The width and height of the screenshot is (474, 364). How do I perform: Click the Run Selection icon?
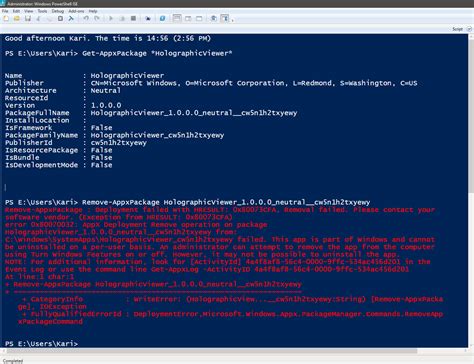pos(122,18)
